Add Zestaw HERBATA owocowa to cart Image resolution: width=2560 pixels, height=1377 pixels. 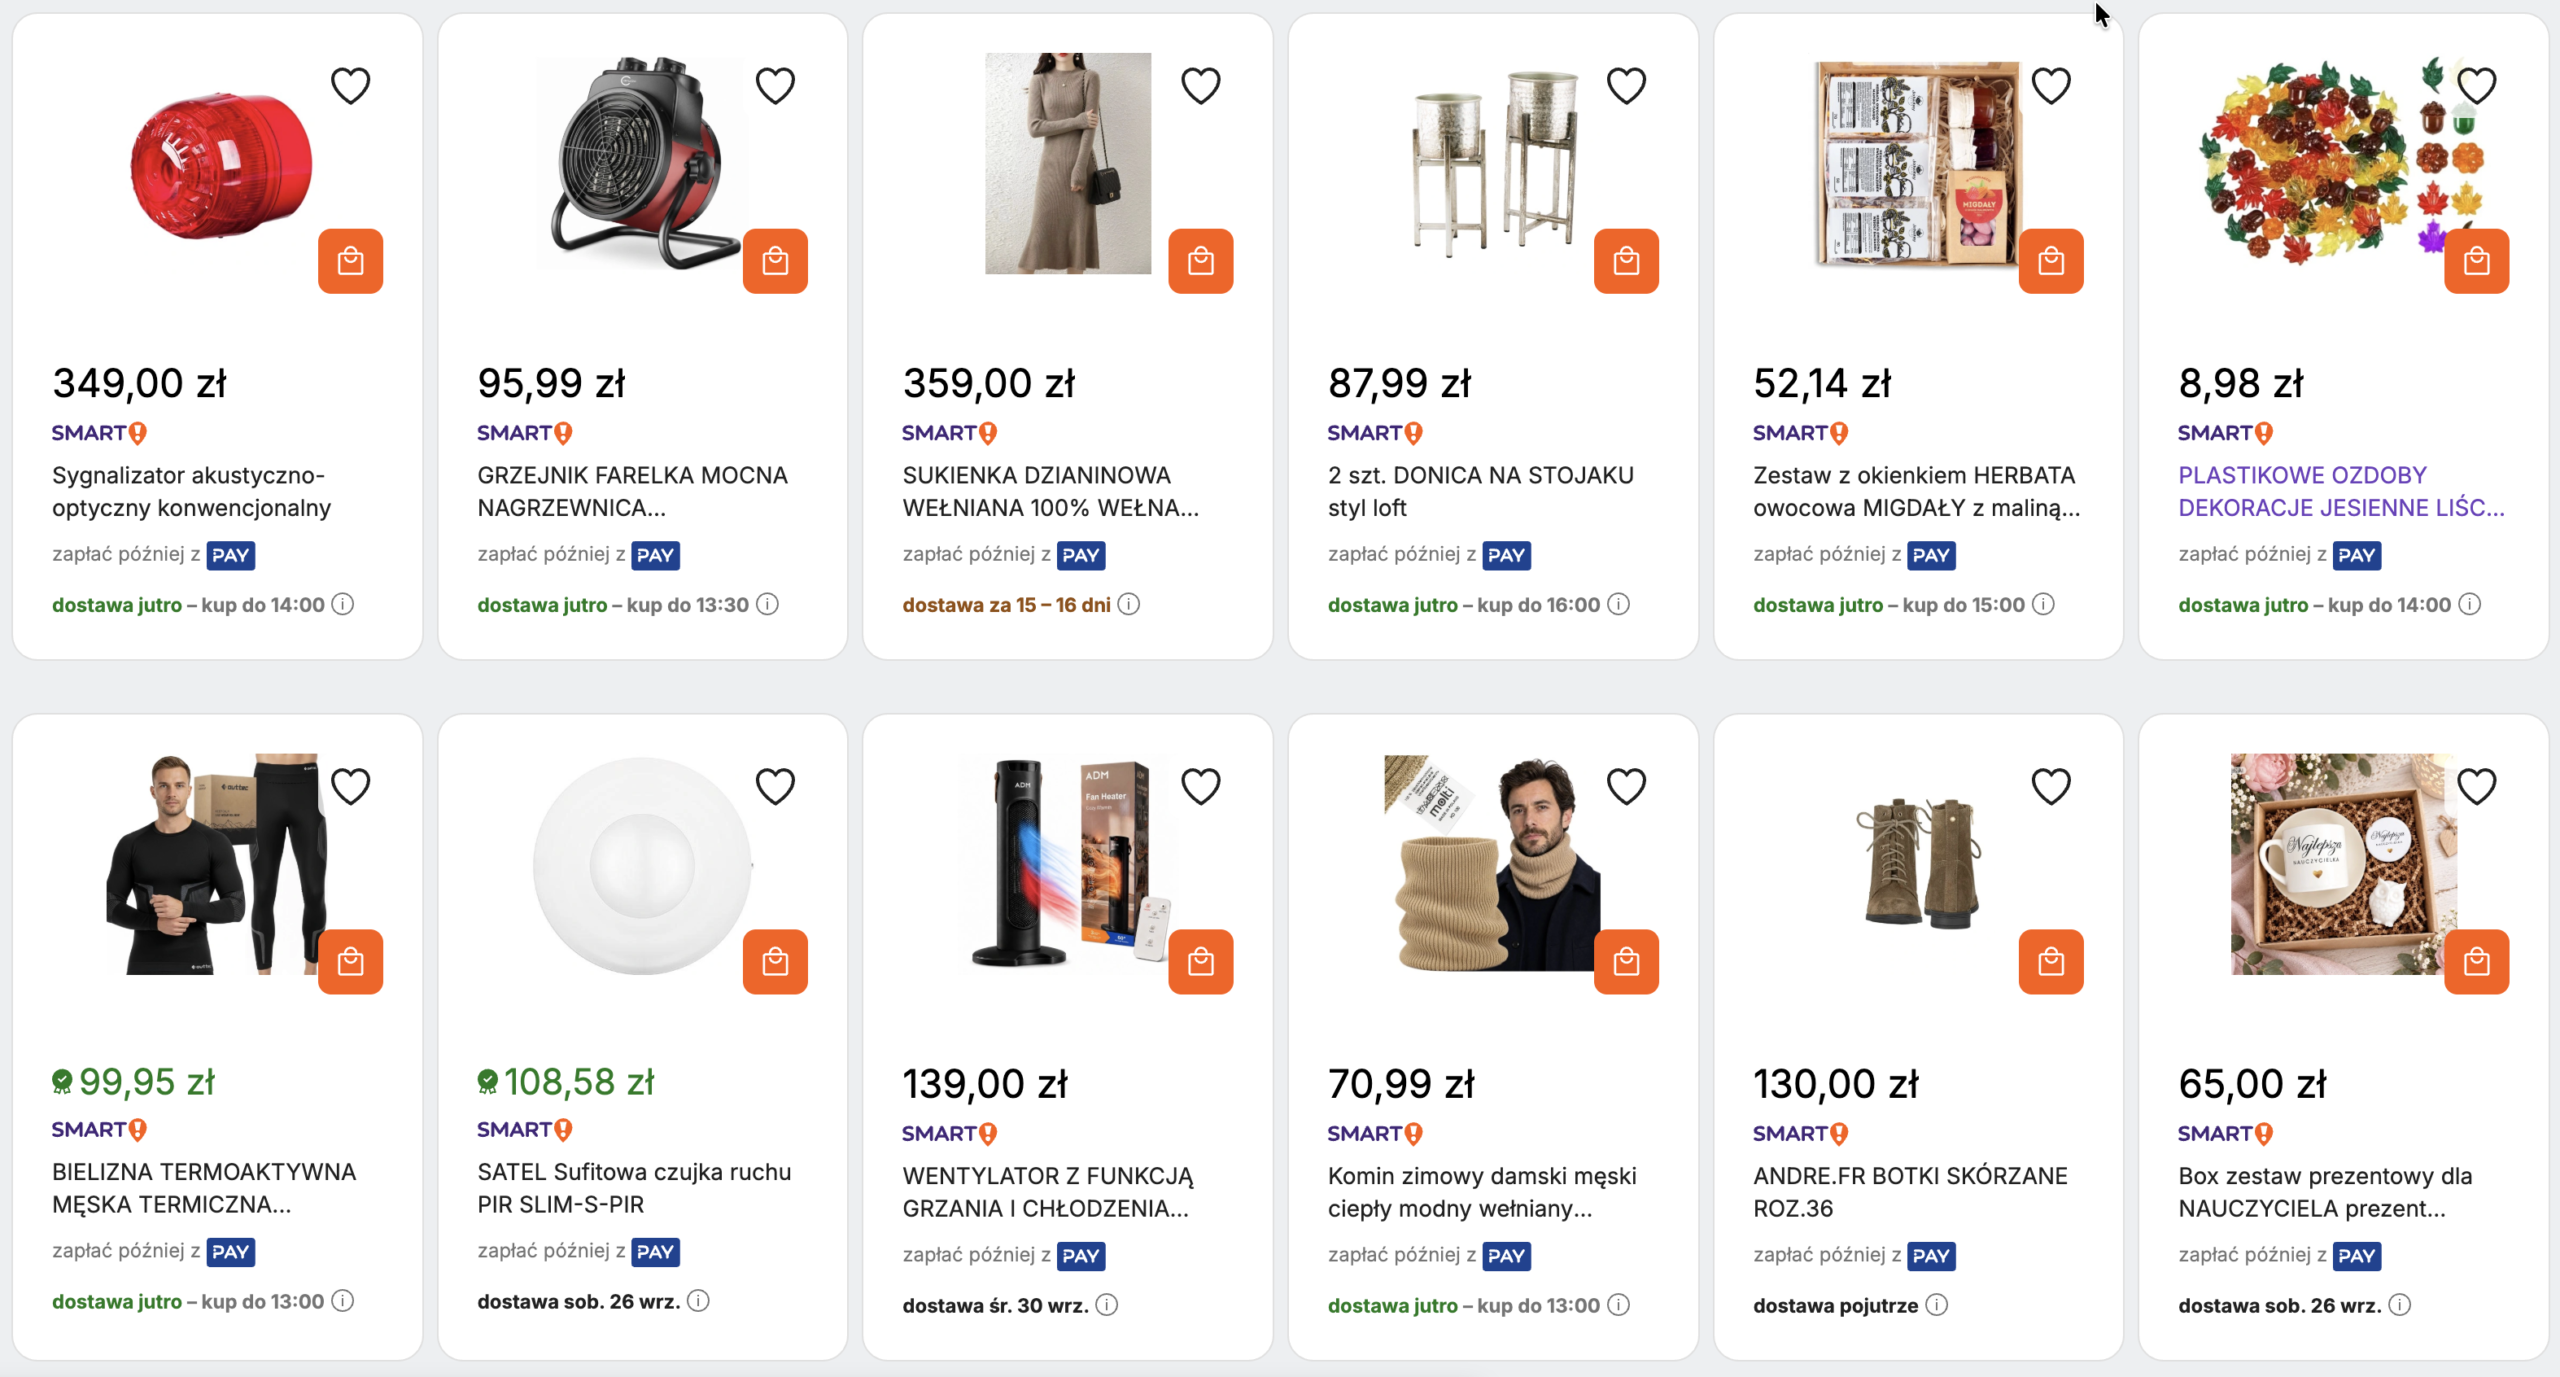2051,261
